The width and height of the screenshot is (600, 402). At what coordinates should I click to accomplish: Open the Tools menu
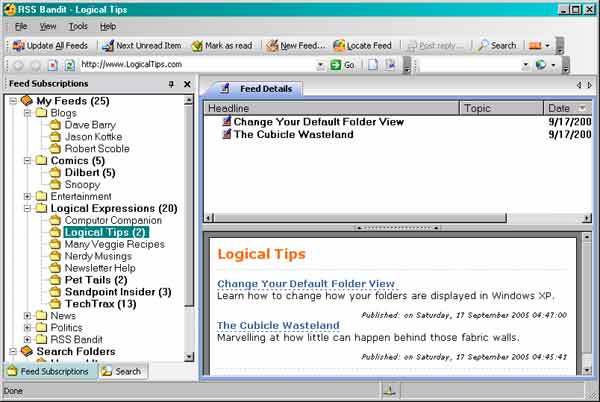(78, 26)
